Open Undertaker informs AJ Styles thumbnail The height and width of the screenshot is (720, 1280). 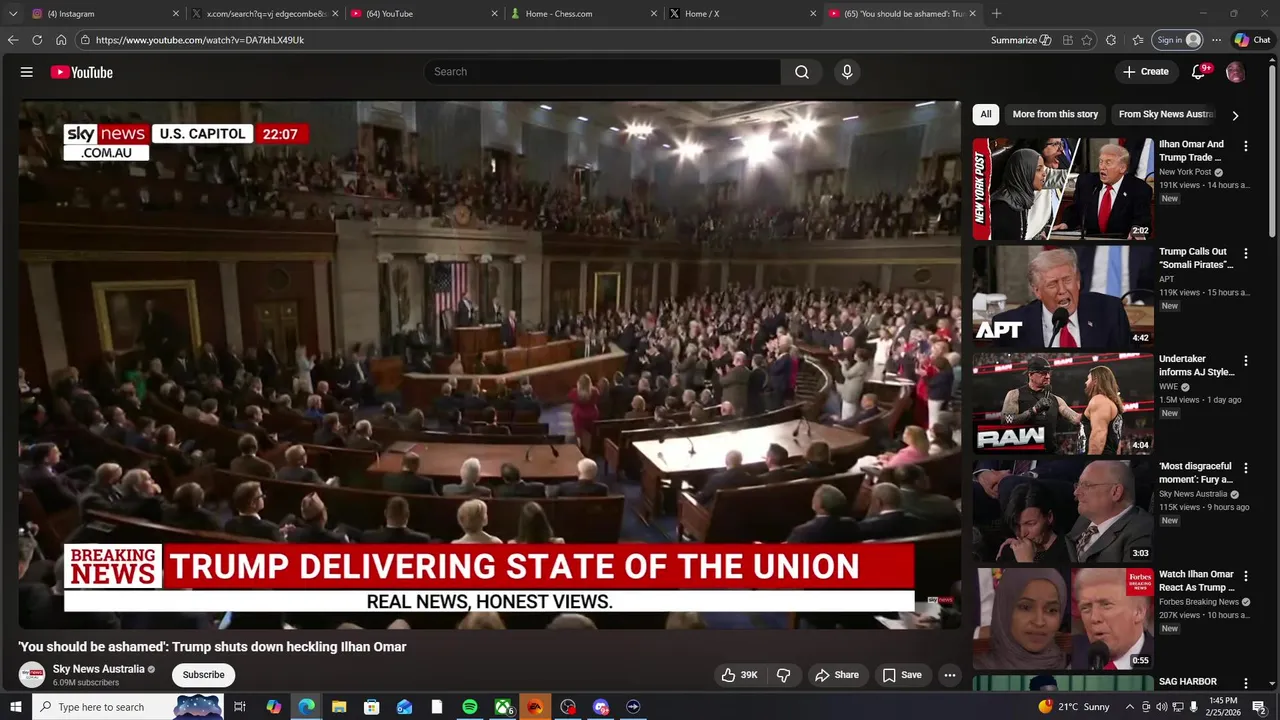[1063, 404]
